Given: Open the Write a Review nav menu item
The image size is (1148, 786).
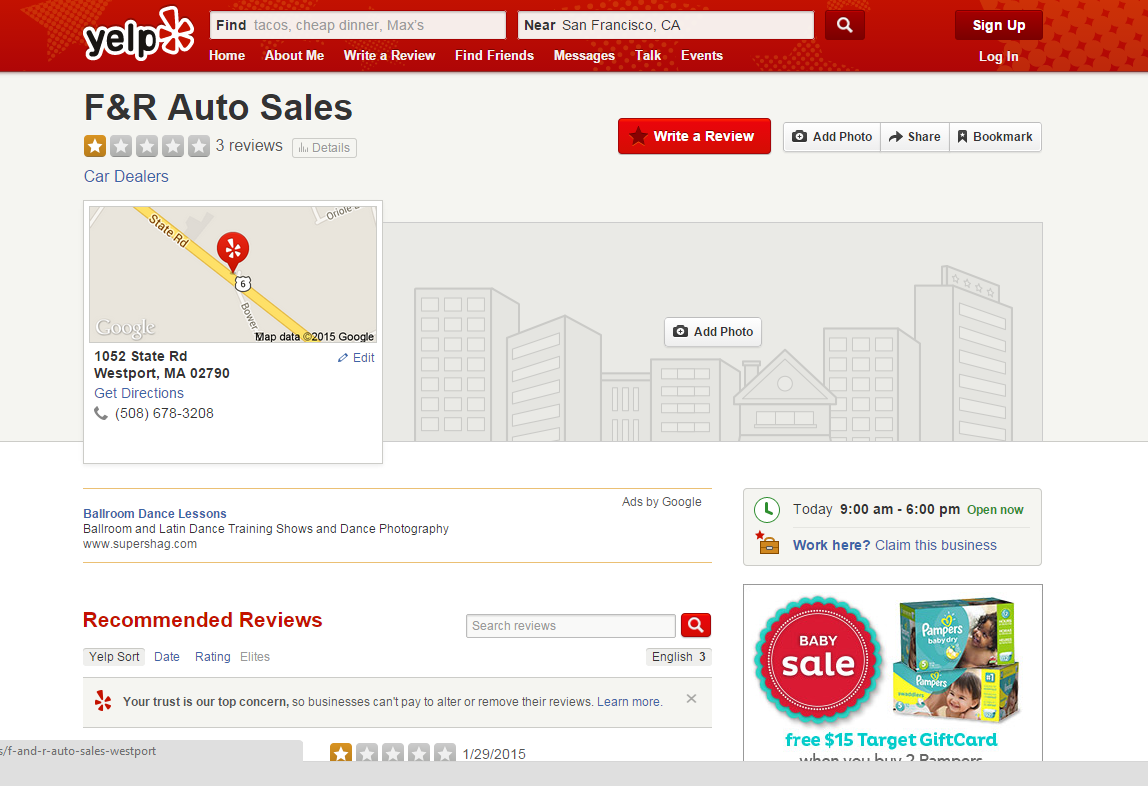Looking at the screenshot, I should tap(389, 56).
